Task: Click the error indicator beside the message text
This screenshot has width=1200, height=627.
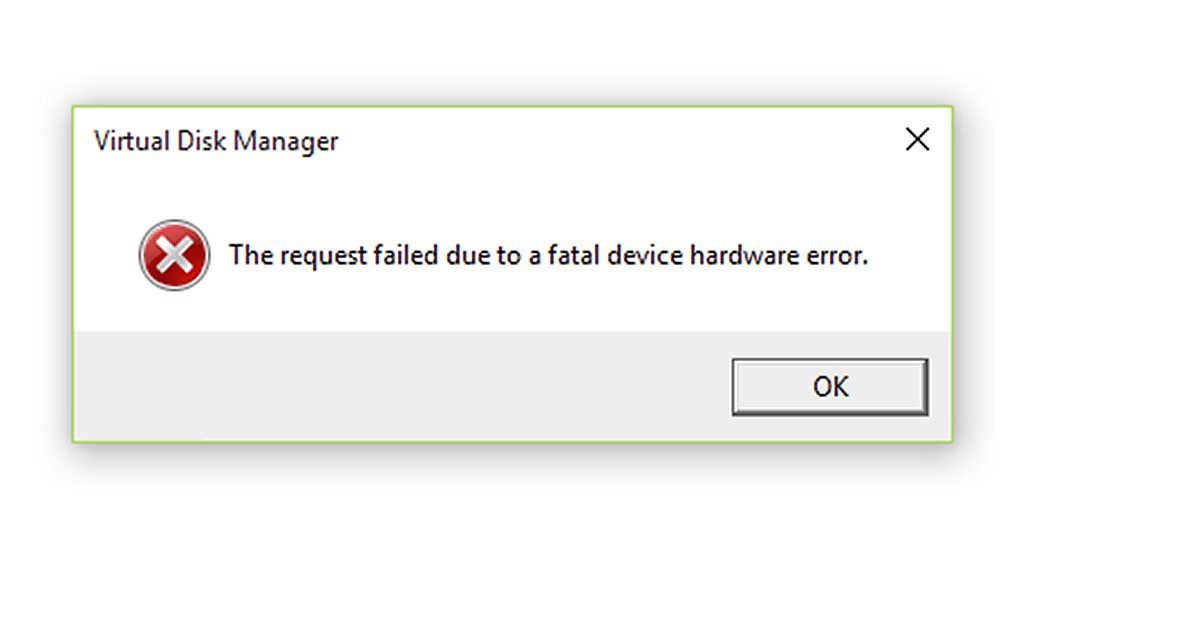Action: 174,255
